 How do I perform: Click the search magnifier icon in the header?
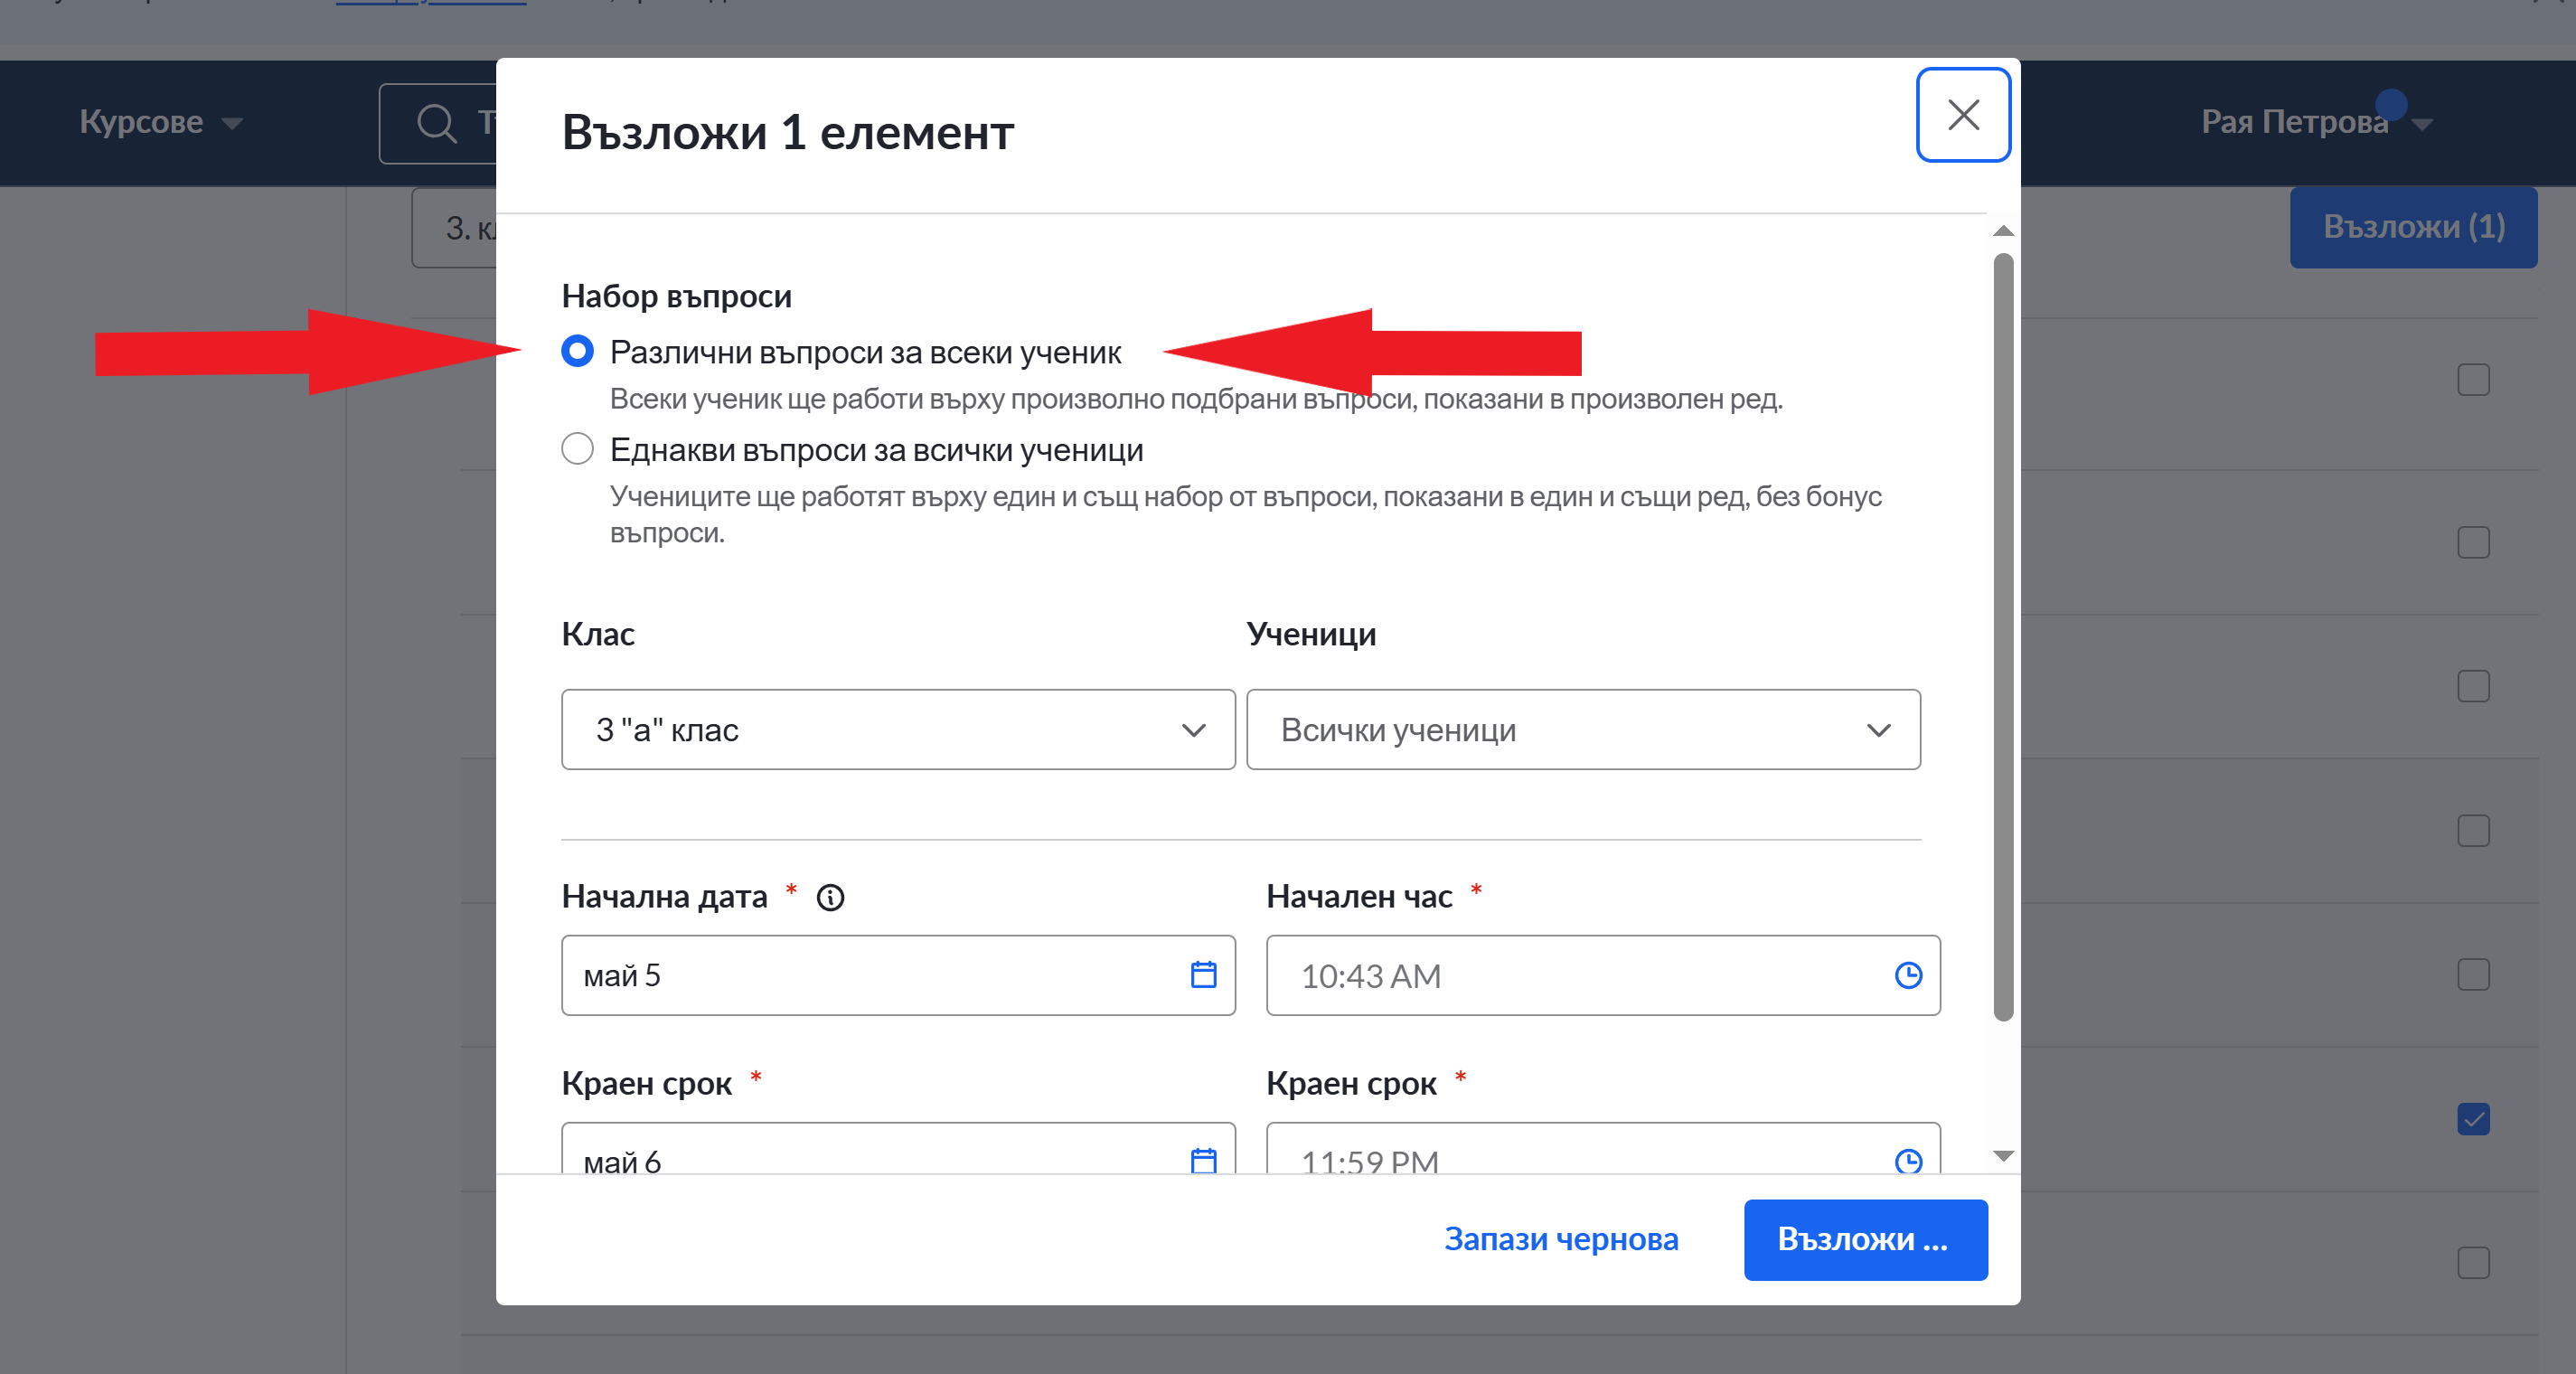[437, 123]
